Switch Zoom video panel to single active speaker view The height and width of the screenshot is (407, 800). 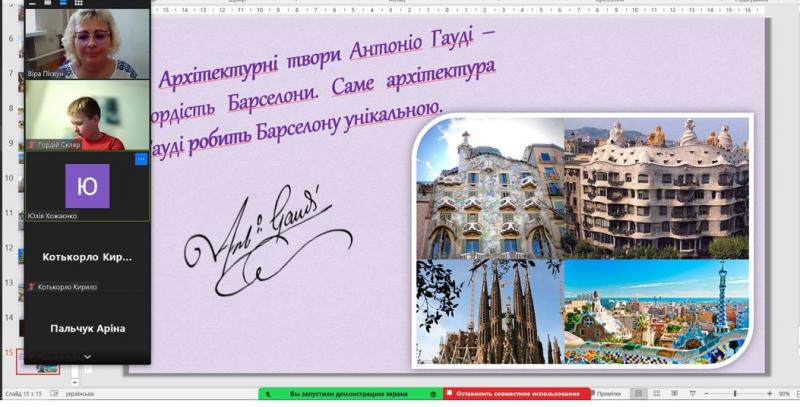tap(47, 3)
